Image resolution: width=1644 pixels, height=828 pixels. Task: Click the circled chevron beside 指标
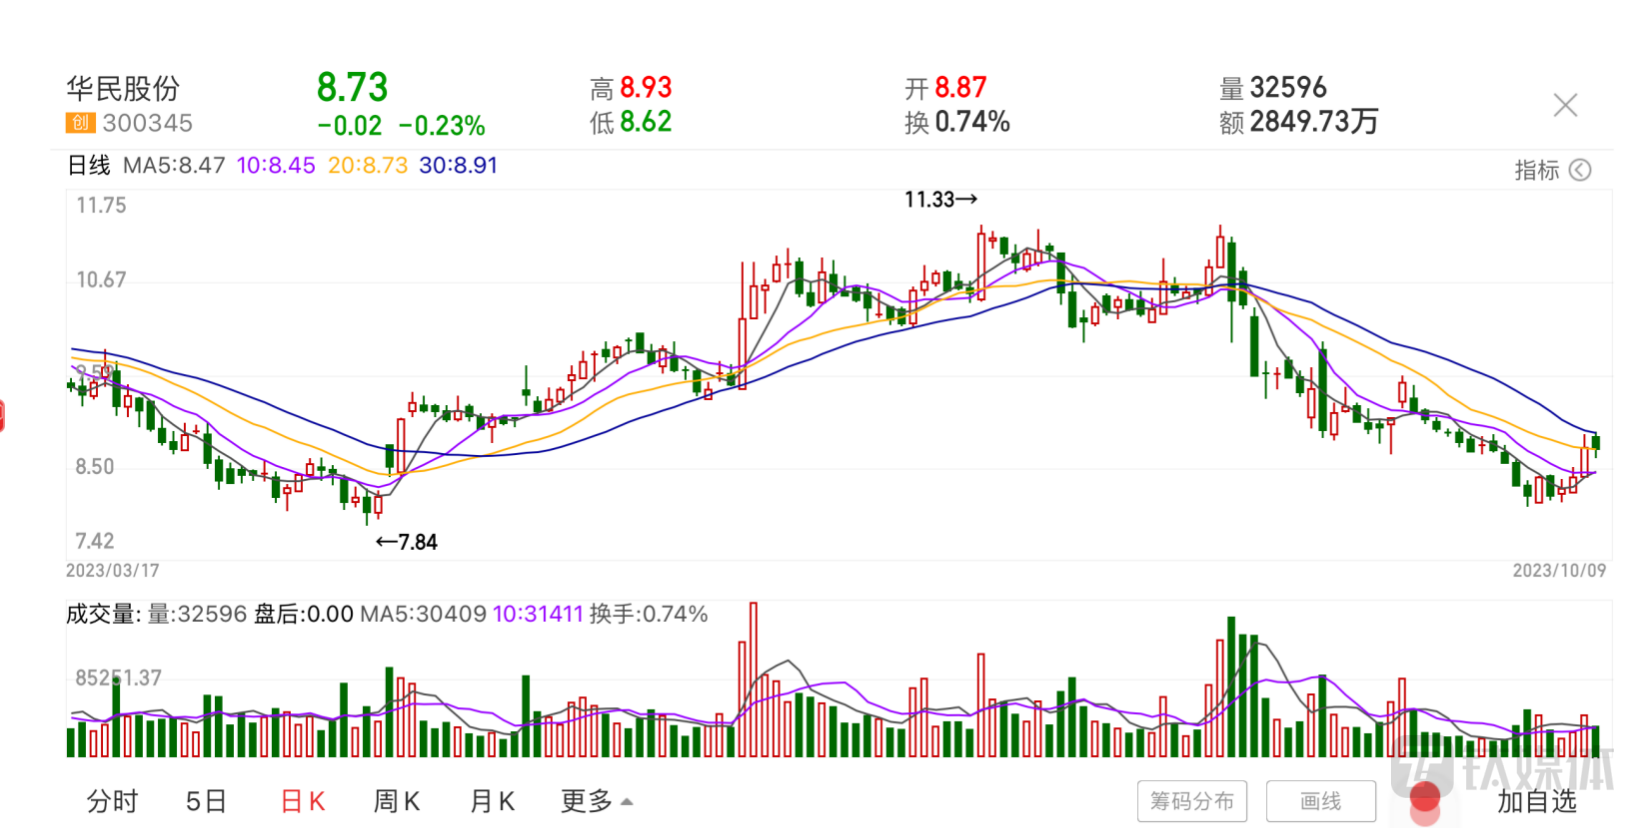point(1580,170)
